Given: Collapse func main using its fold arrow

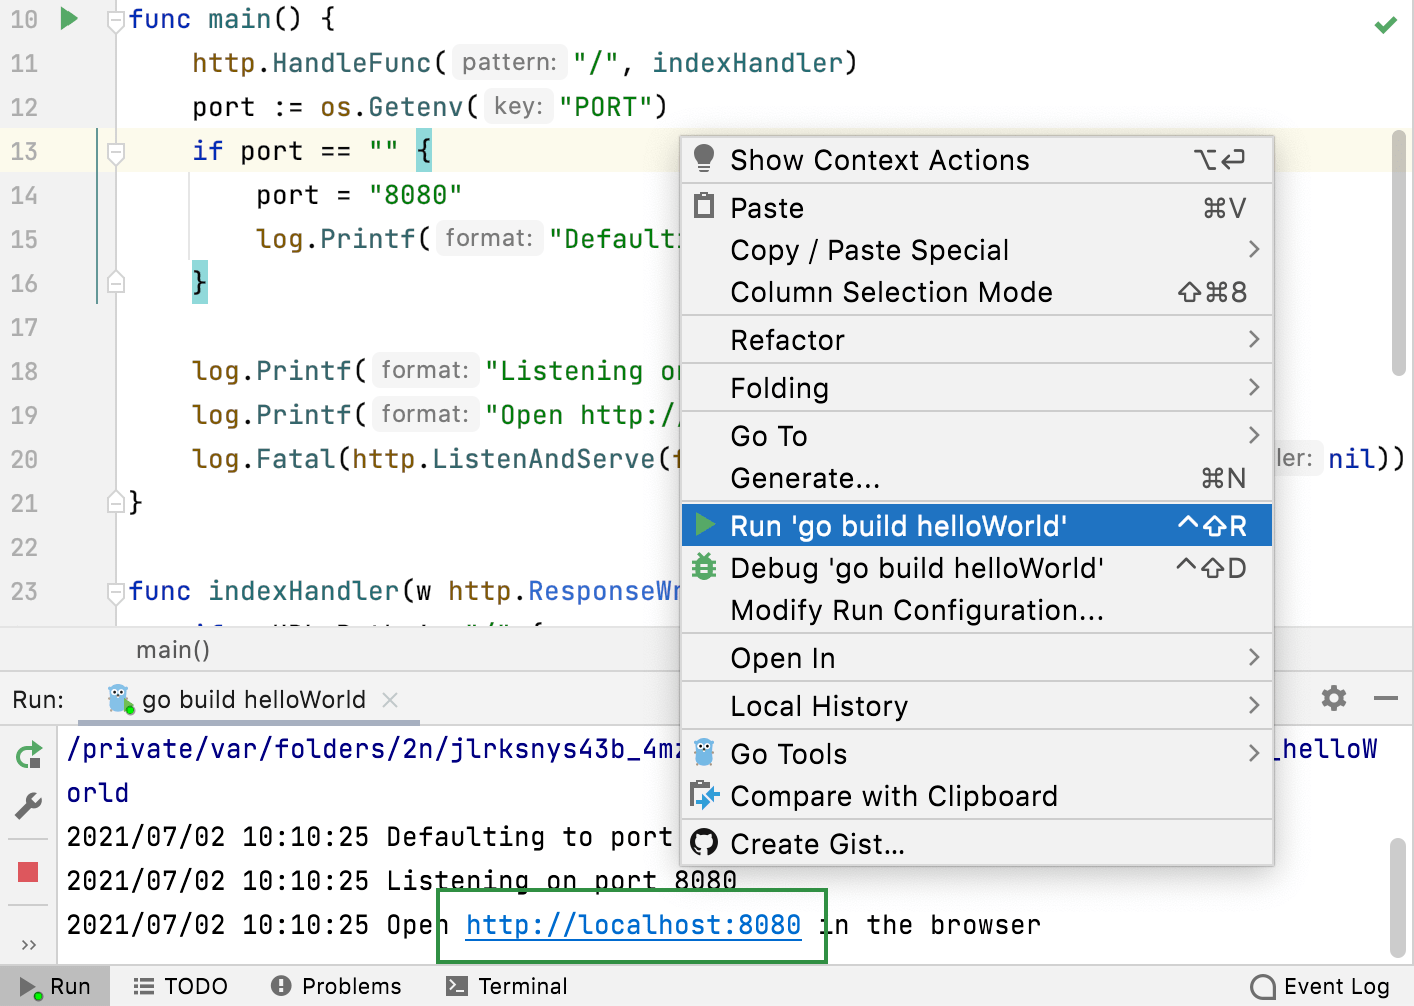Looking at the screenshot, I should (x=115, y=18).
